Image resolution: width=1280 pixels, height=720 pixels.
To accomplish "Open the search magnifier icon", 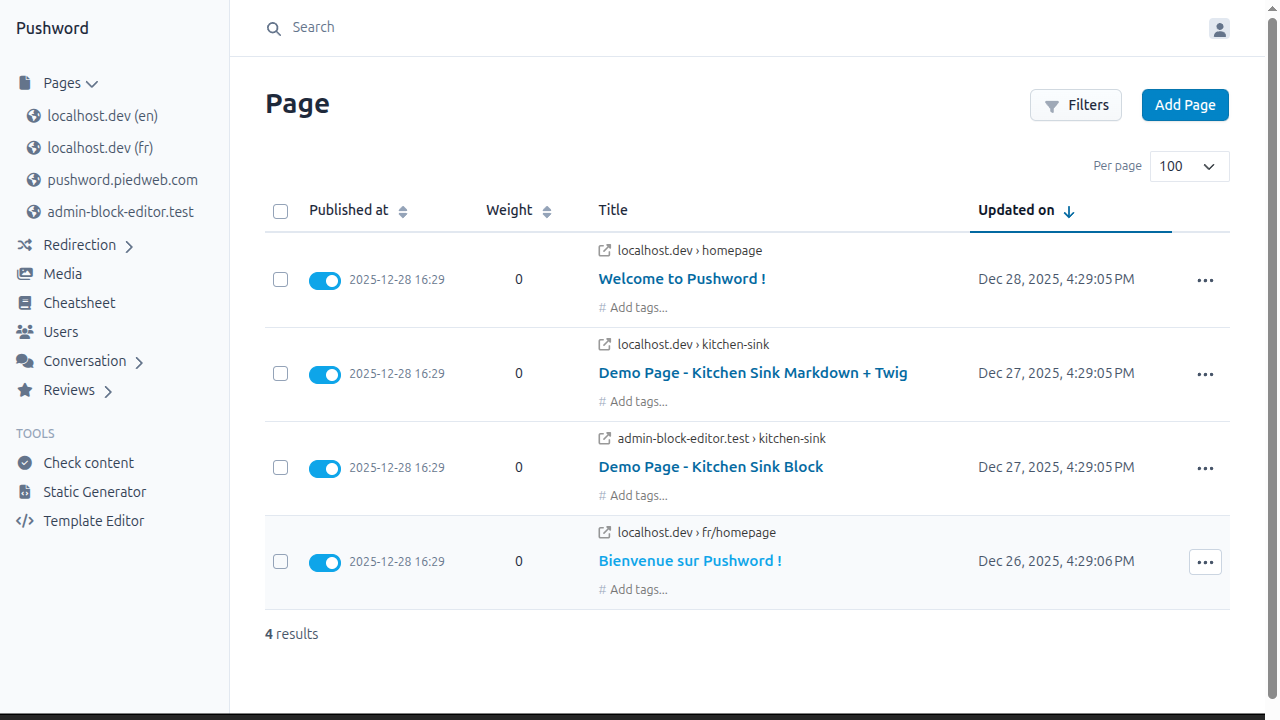I will (x=273, y=28).
